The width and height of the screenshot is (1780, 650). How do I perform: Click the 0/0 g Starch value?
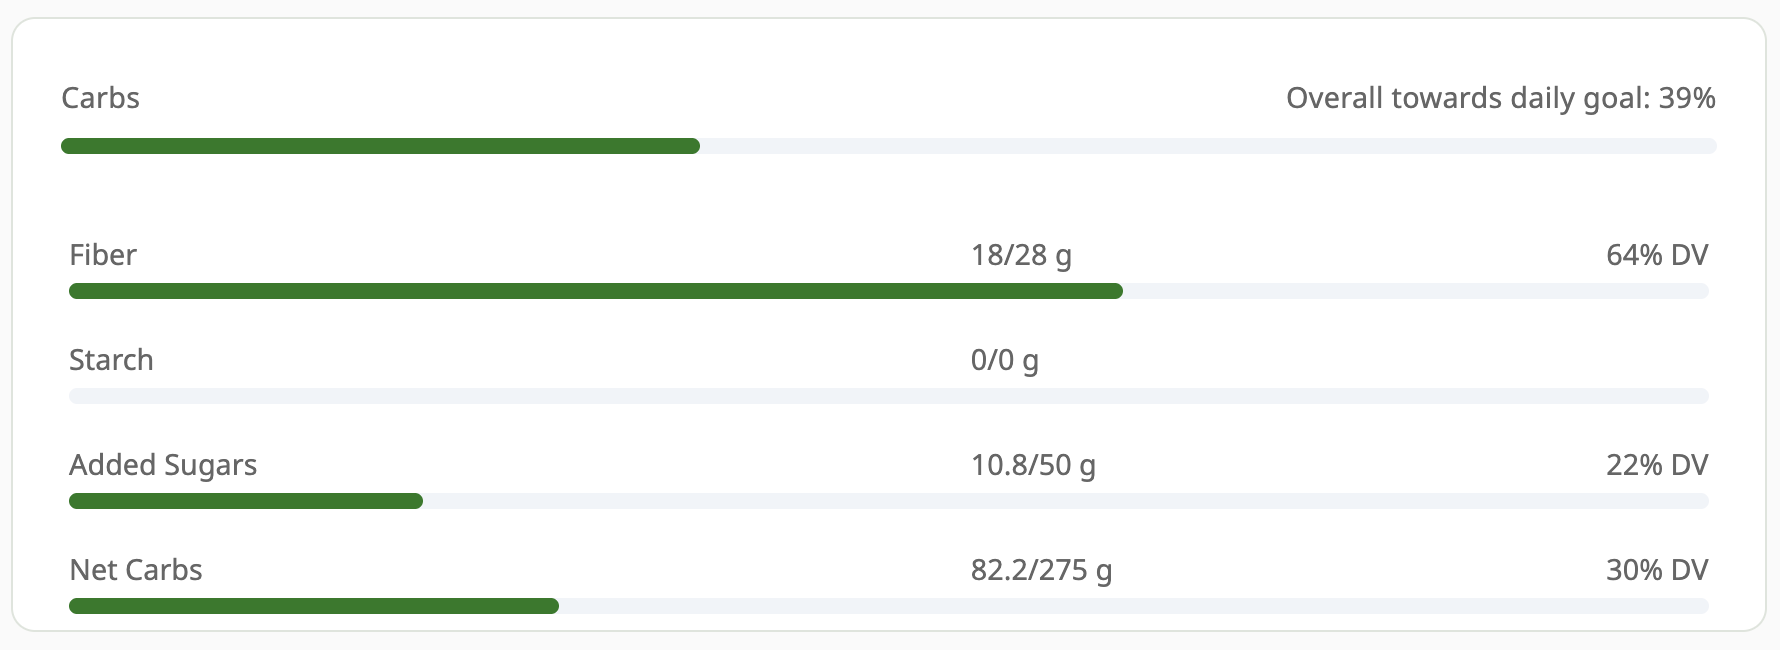[x=1005, y=360]
